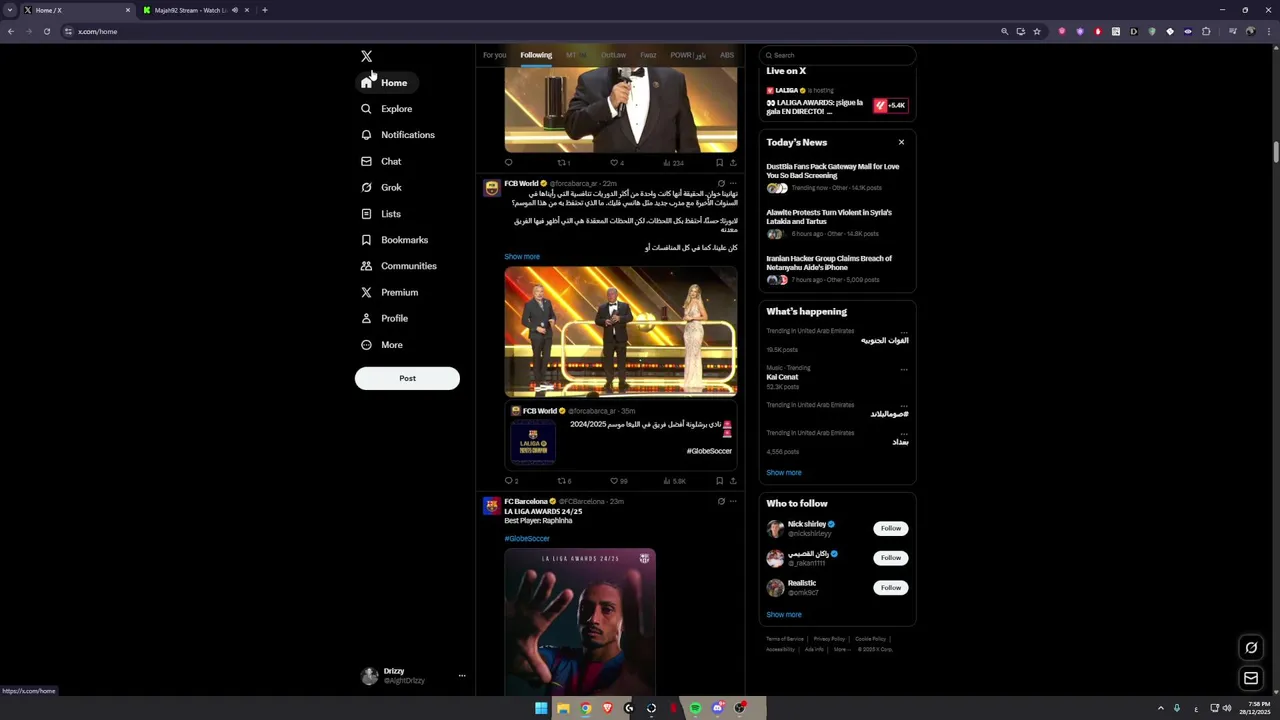Open Spotify from the taskbar

pos(695,708)
